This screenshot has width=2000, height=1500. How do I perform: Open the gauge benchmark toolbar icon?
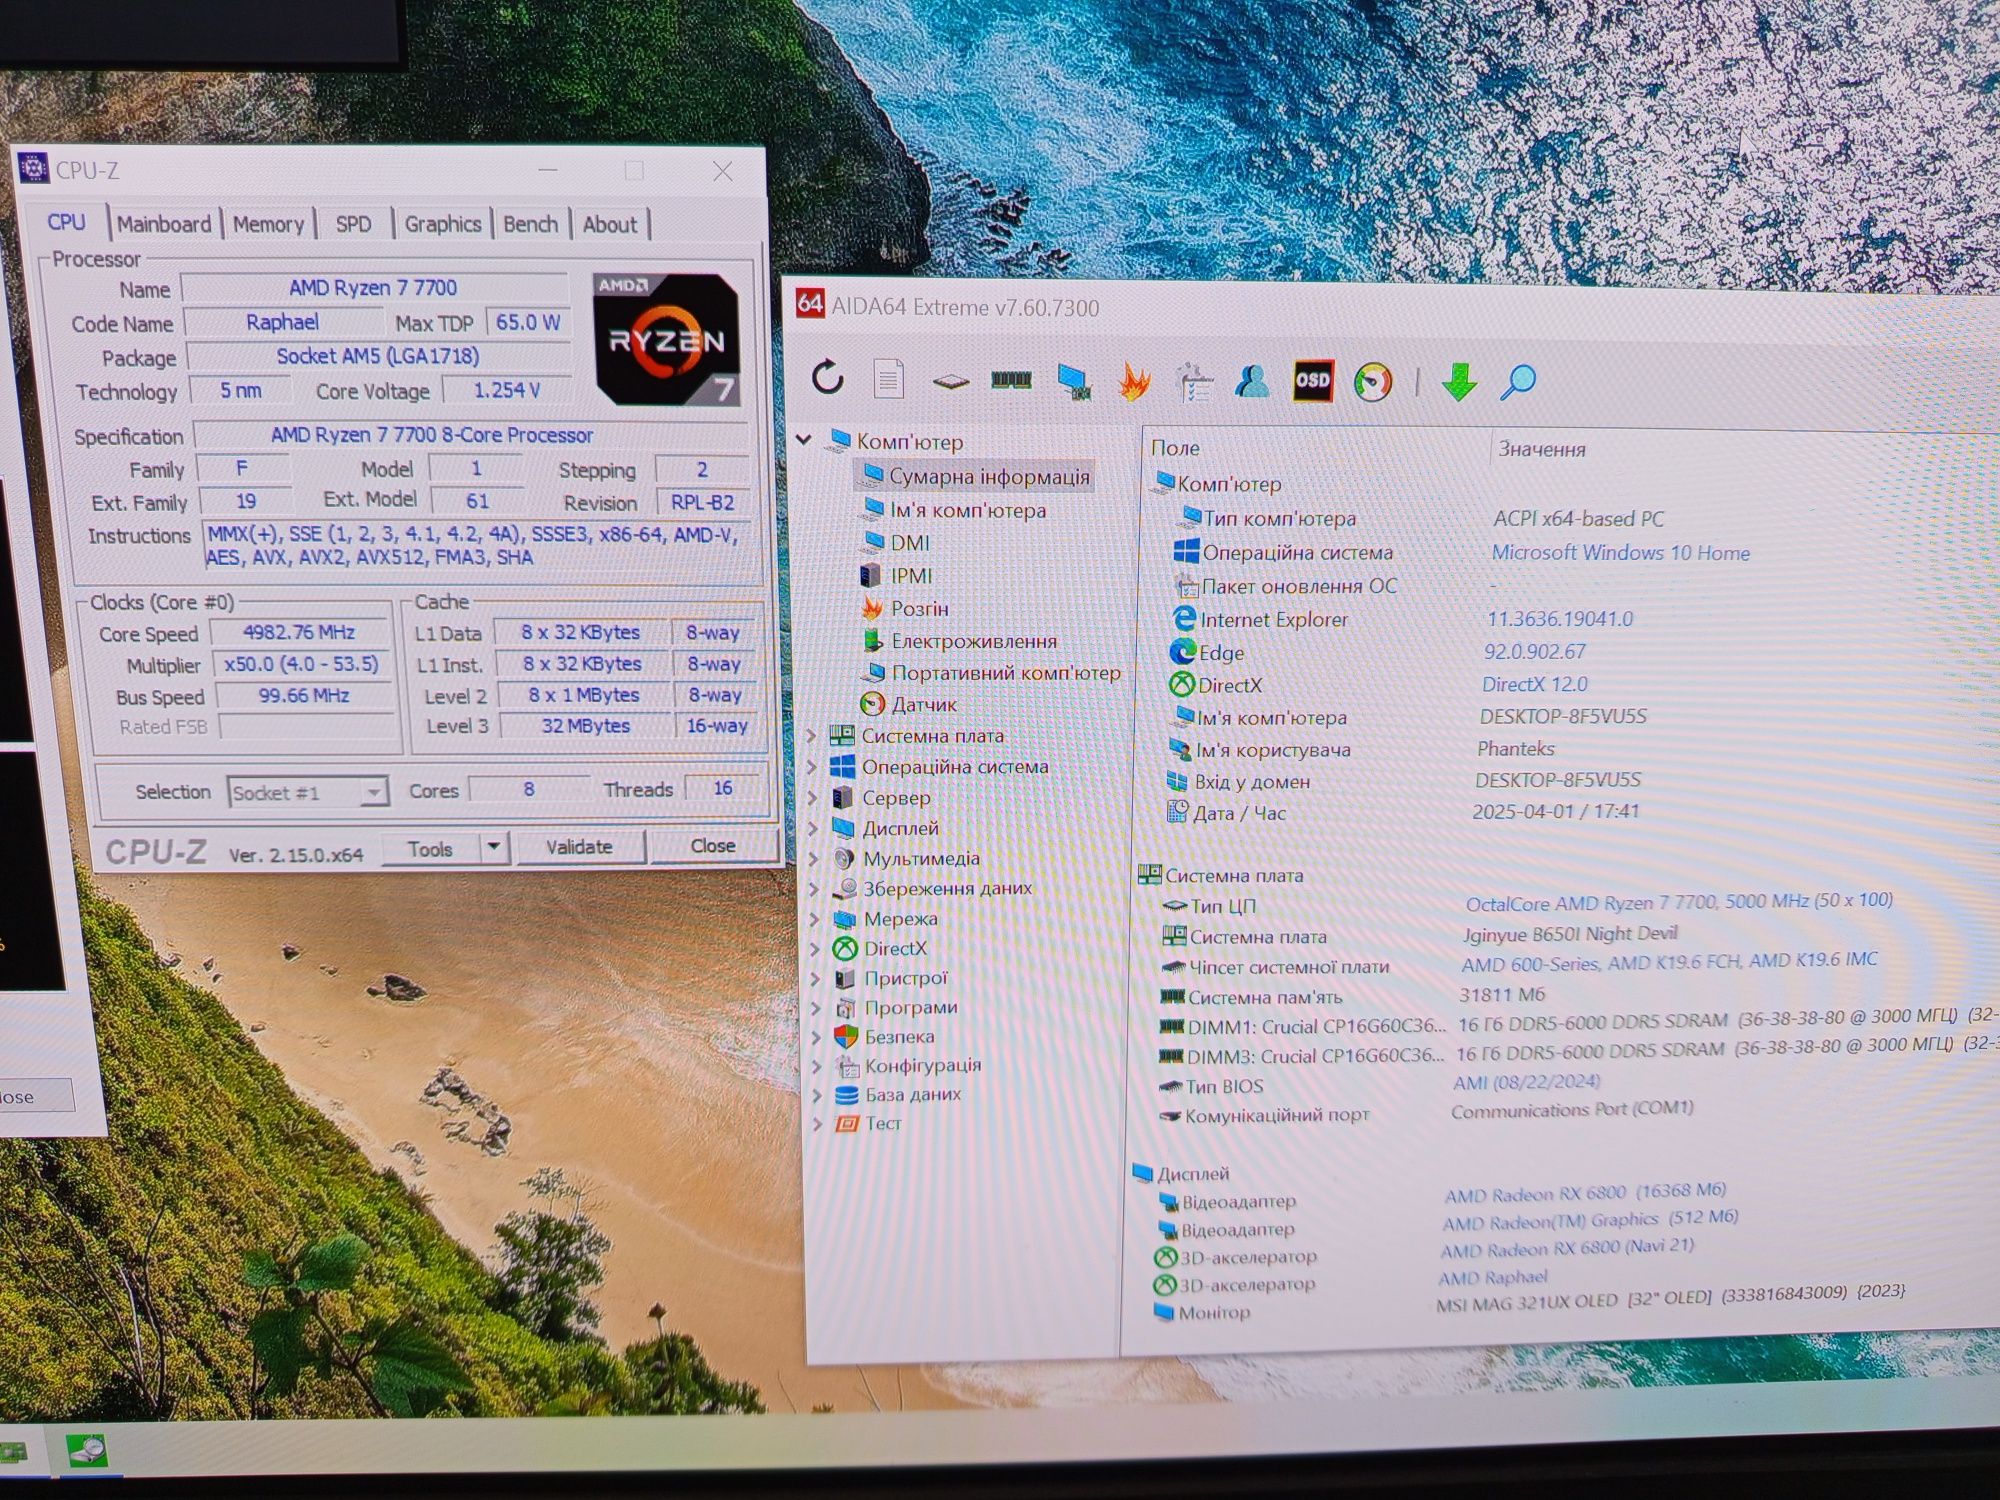pyautogui.click(x=1373, y=381)
